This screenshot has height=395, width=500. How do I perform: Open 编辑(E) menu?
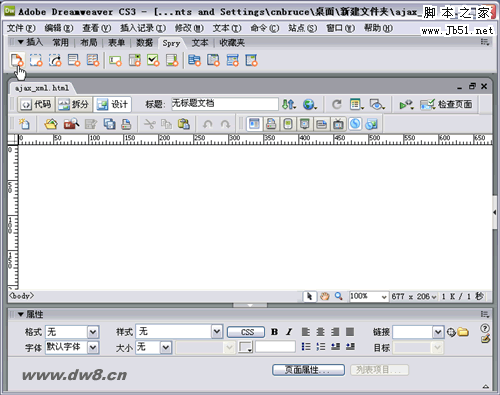pos(59,28)
